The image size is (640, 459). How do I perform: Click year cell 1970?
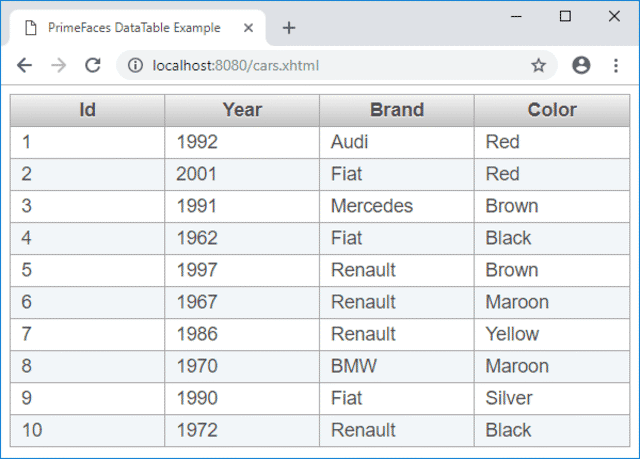point(242,366)
